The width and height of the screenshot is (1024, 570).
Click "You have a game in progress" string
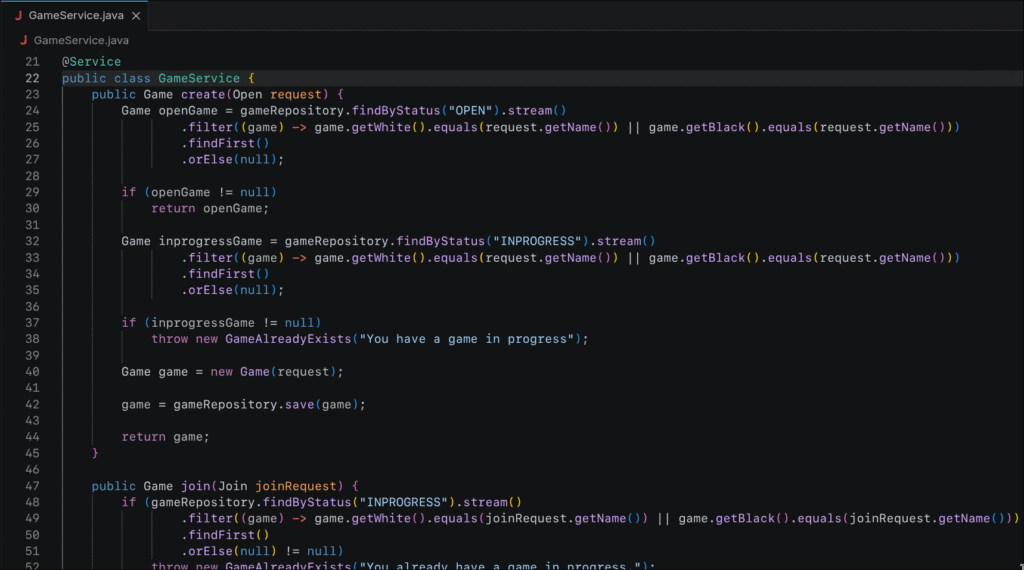coord(466,340)
